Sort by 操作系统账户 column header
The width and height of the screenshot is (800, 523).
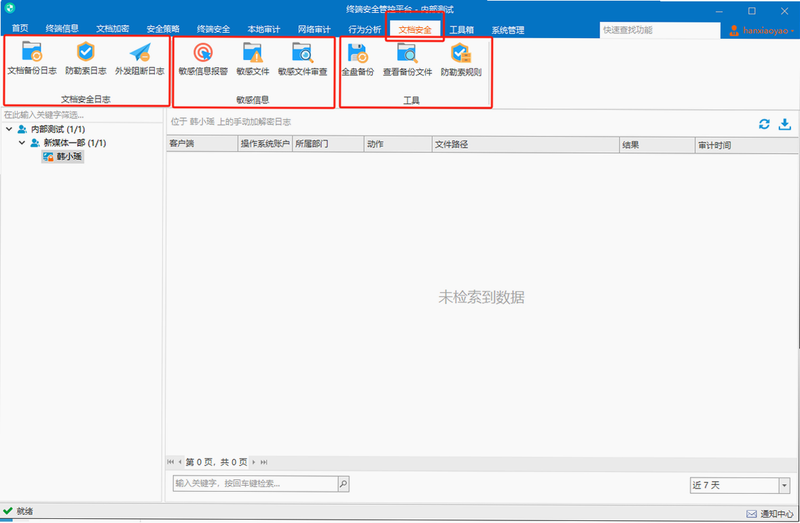pyautogui.click(x=265, y=144)
